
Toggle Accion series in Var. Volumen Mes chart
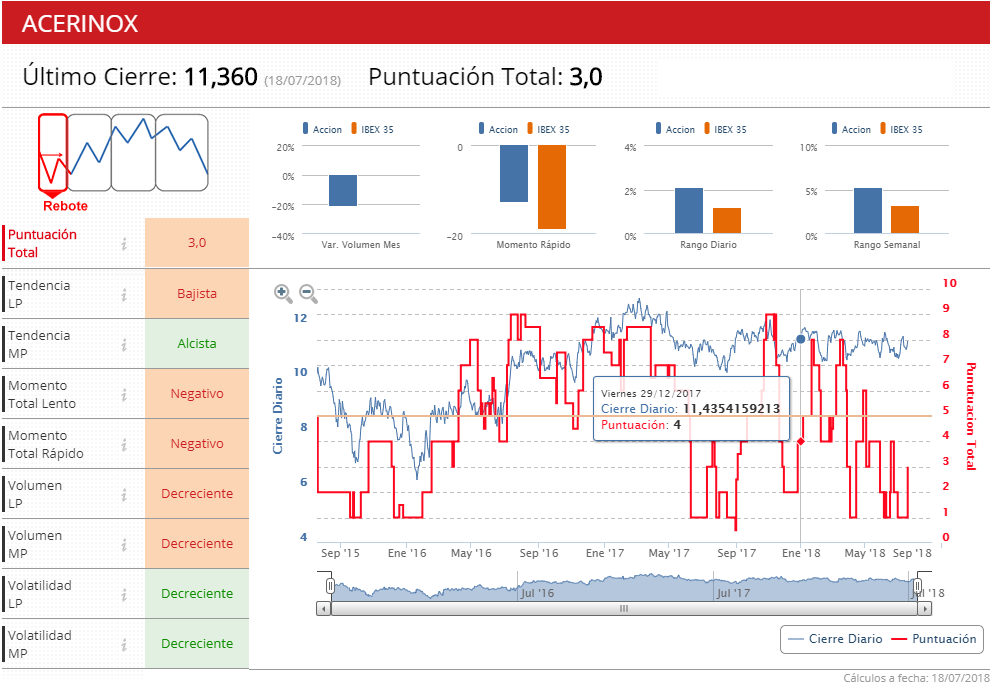pyautogui.click(x=323, y=129)
